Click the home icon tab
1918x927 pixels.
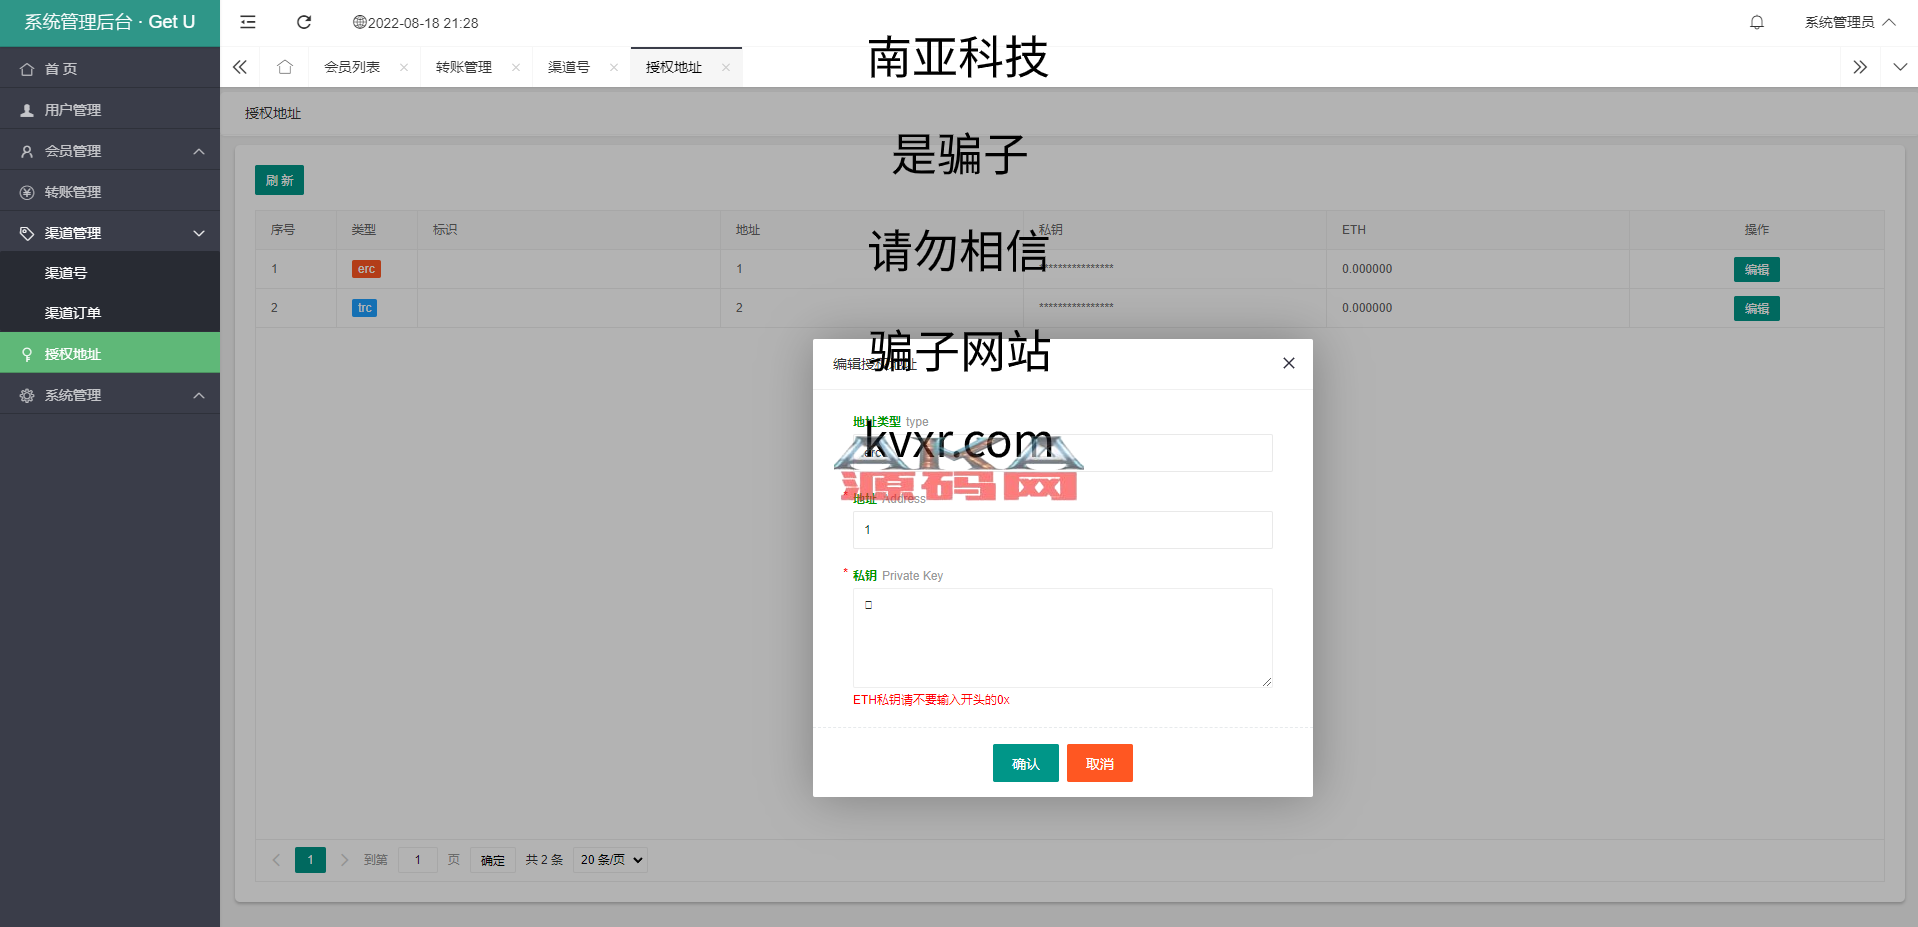click(x=285, y=67)
